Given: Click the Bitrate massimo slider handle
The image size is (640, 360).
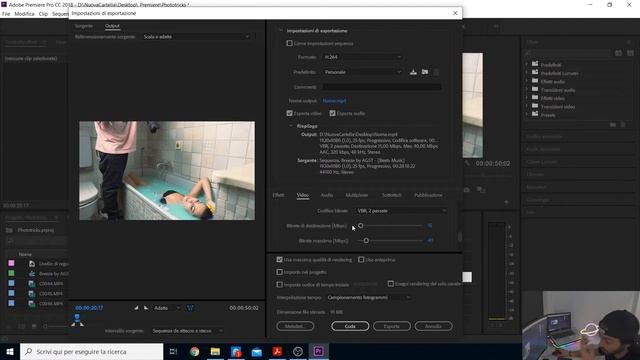Looking at the screenshot, I should 366,240.
